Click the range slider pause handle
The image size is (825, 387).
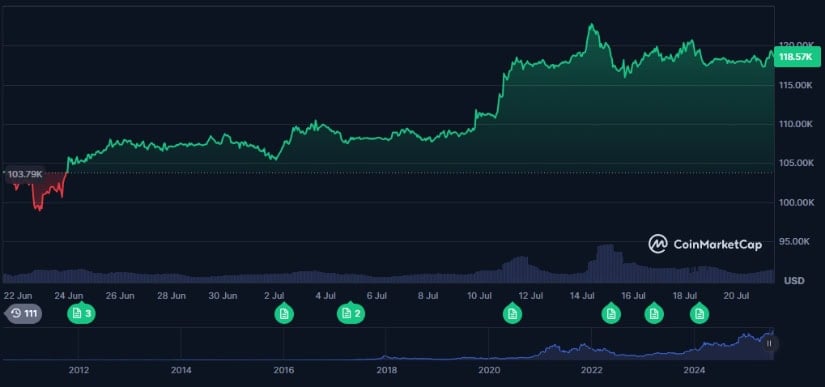[769, 344]
